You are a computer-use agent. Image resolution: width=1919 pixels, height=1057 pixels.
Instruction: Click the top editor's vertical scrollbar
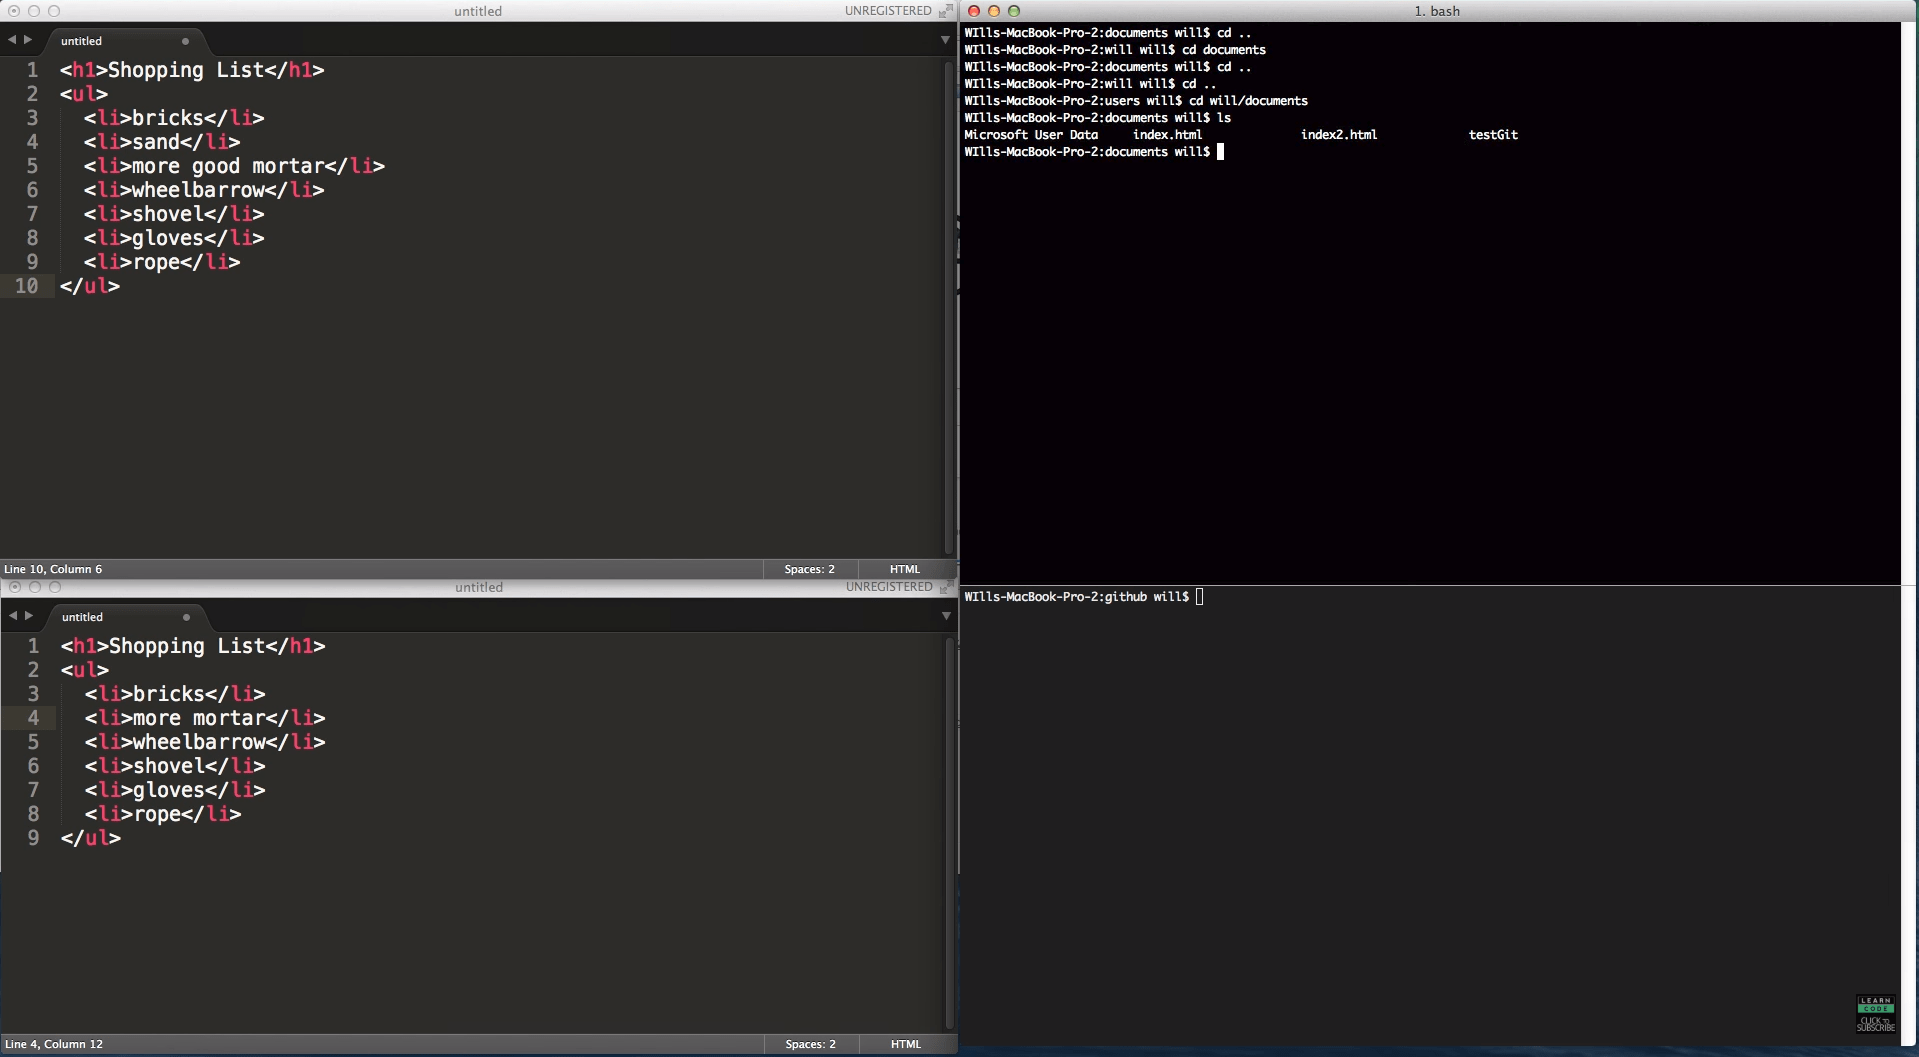coord(950,300)
